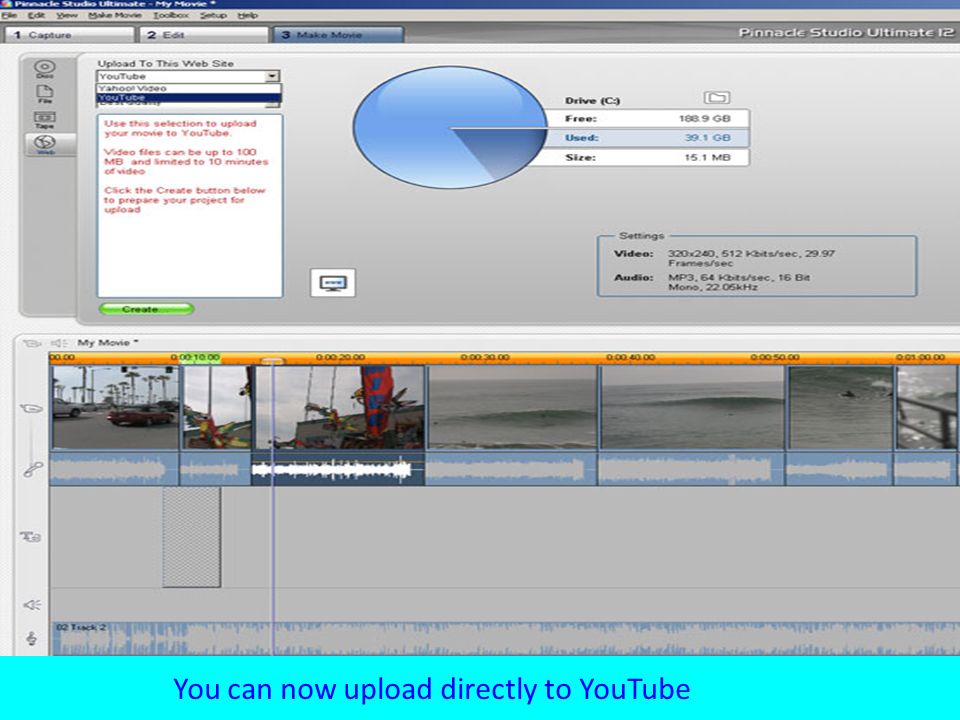Toggle speaker icon beside My Movie title
The width and height of the screenshot is (960, 720).
coord(59,343)
